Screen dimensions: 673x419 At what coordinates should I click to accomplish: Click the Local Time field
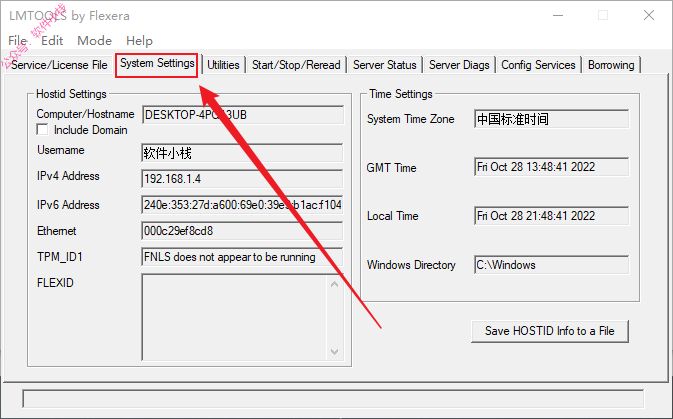552,216
